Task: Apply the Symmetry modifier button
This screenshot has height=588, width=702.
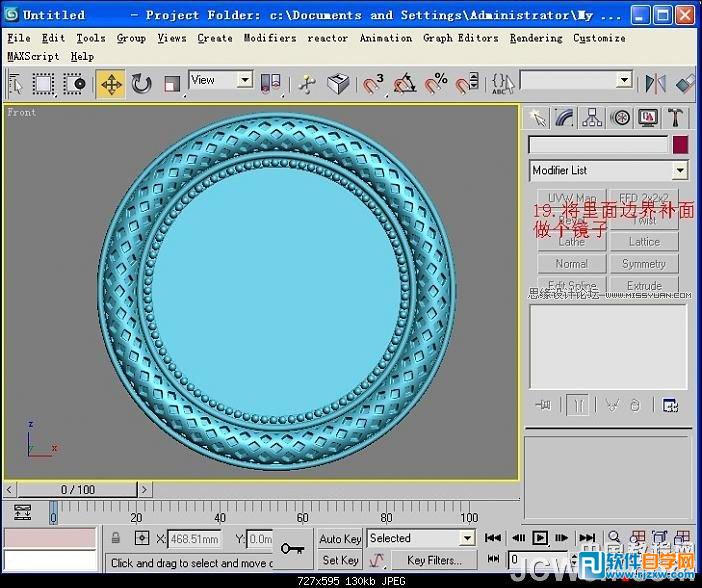Action: point(644,264)
